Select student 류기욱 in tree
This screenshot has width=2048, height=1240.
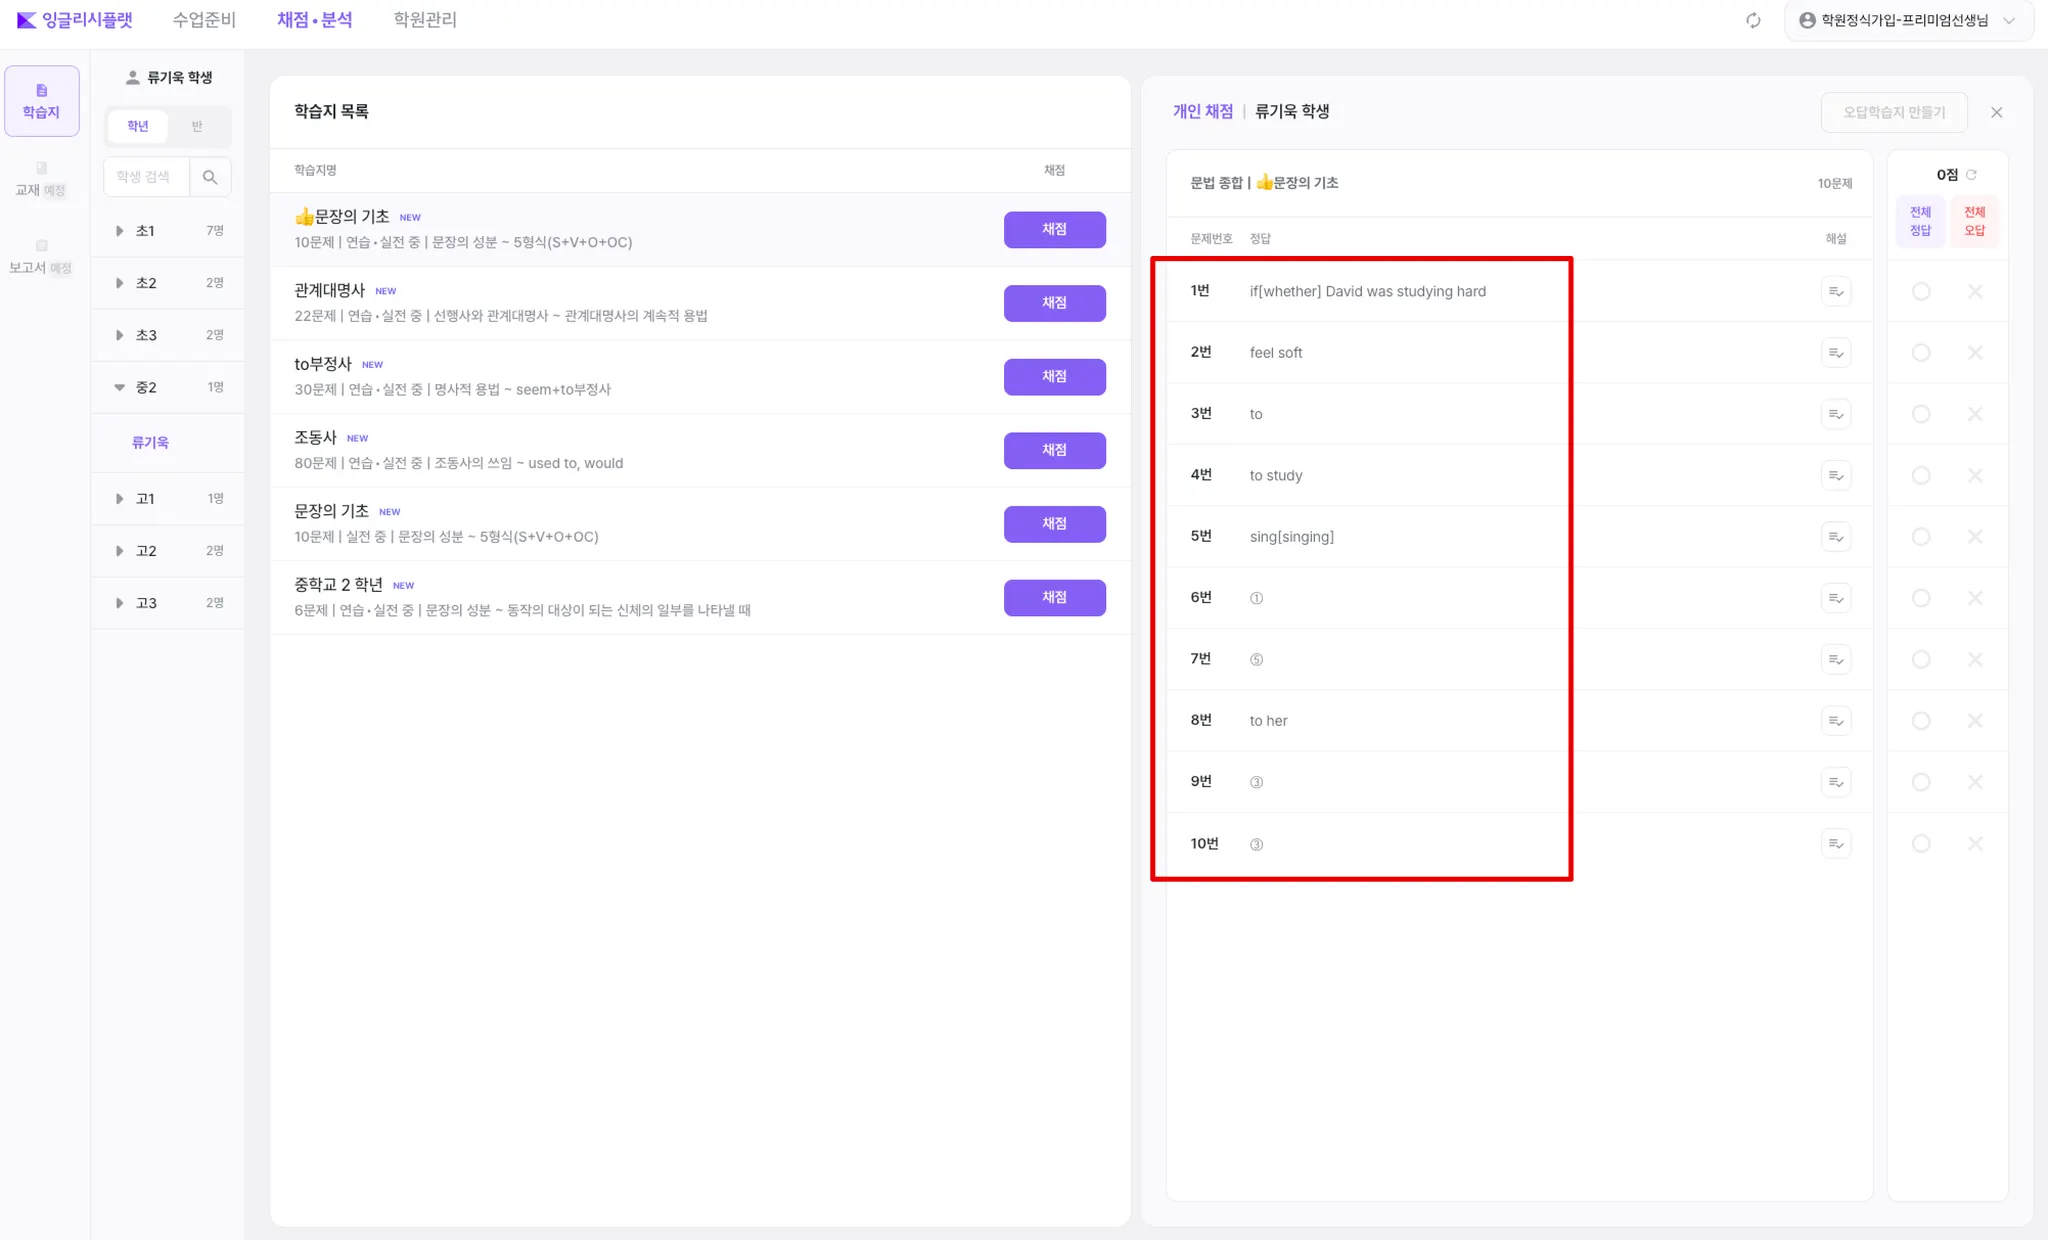[x=150, y=442]
